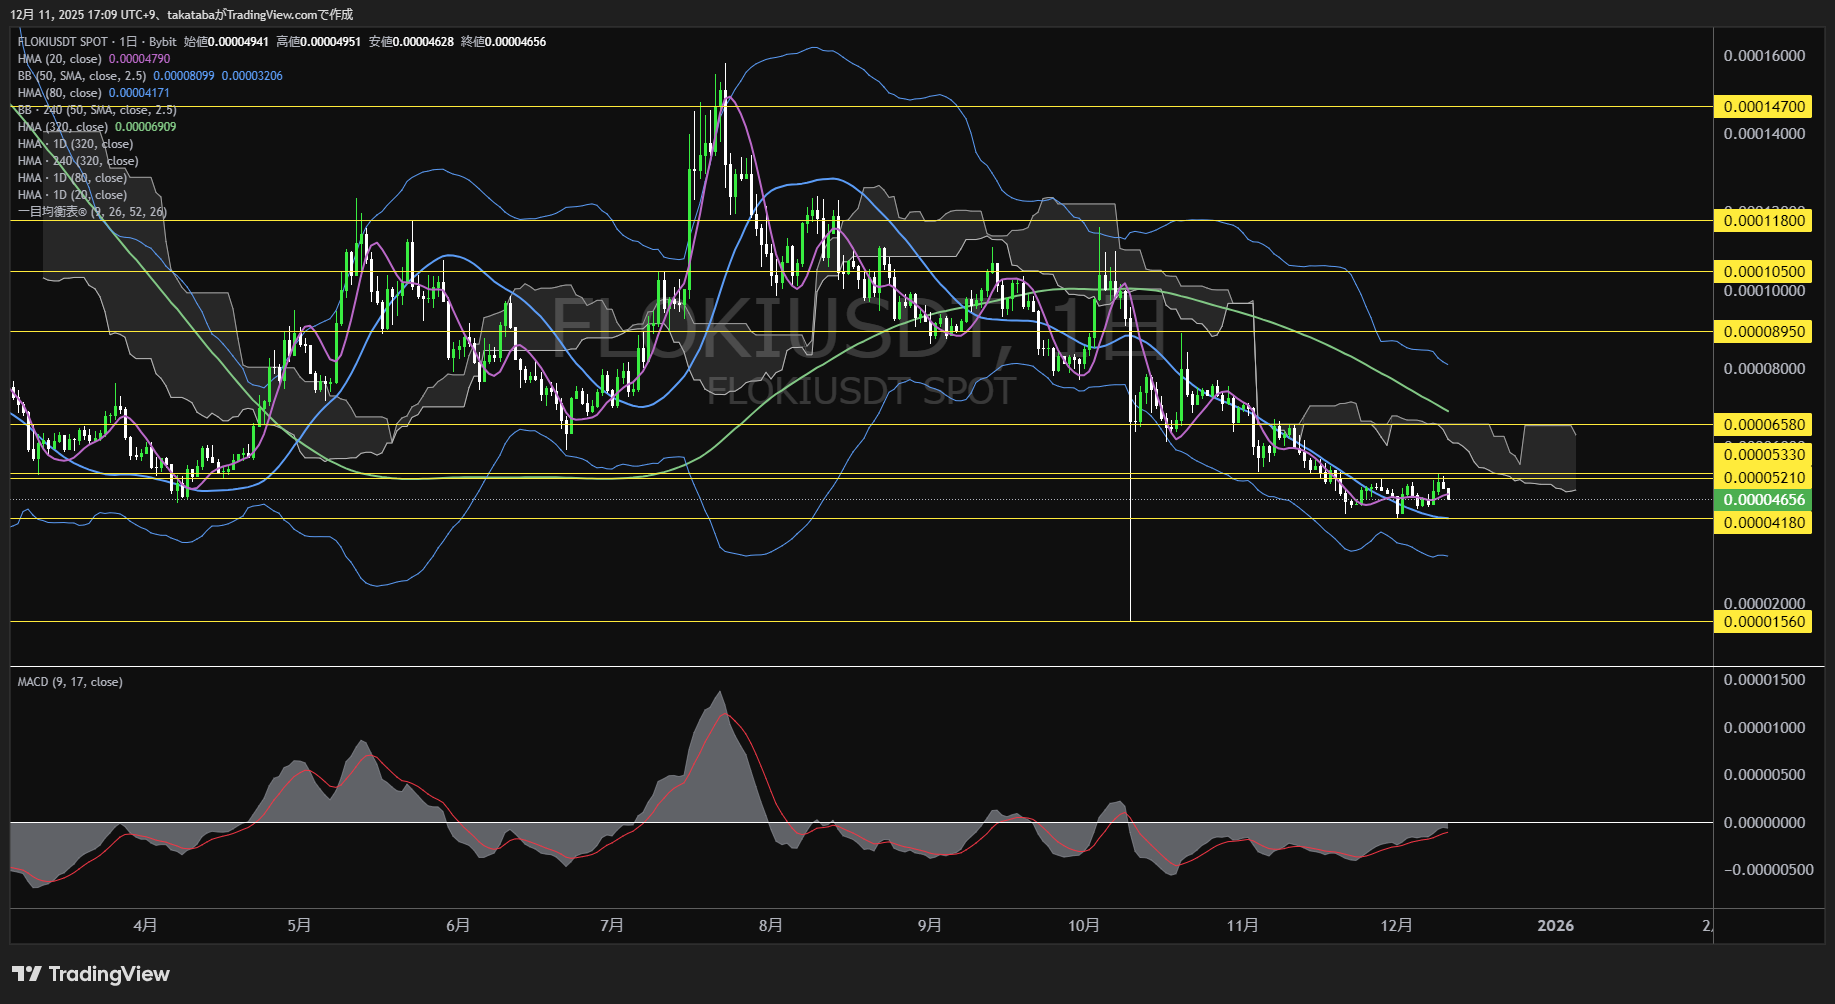The image size is (1835, 1004).
Task: Select the 7月 label on the time axis
Action: [x=612, y=926]
